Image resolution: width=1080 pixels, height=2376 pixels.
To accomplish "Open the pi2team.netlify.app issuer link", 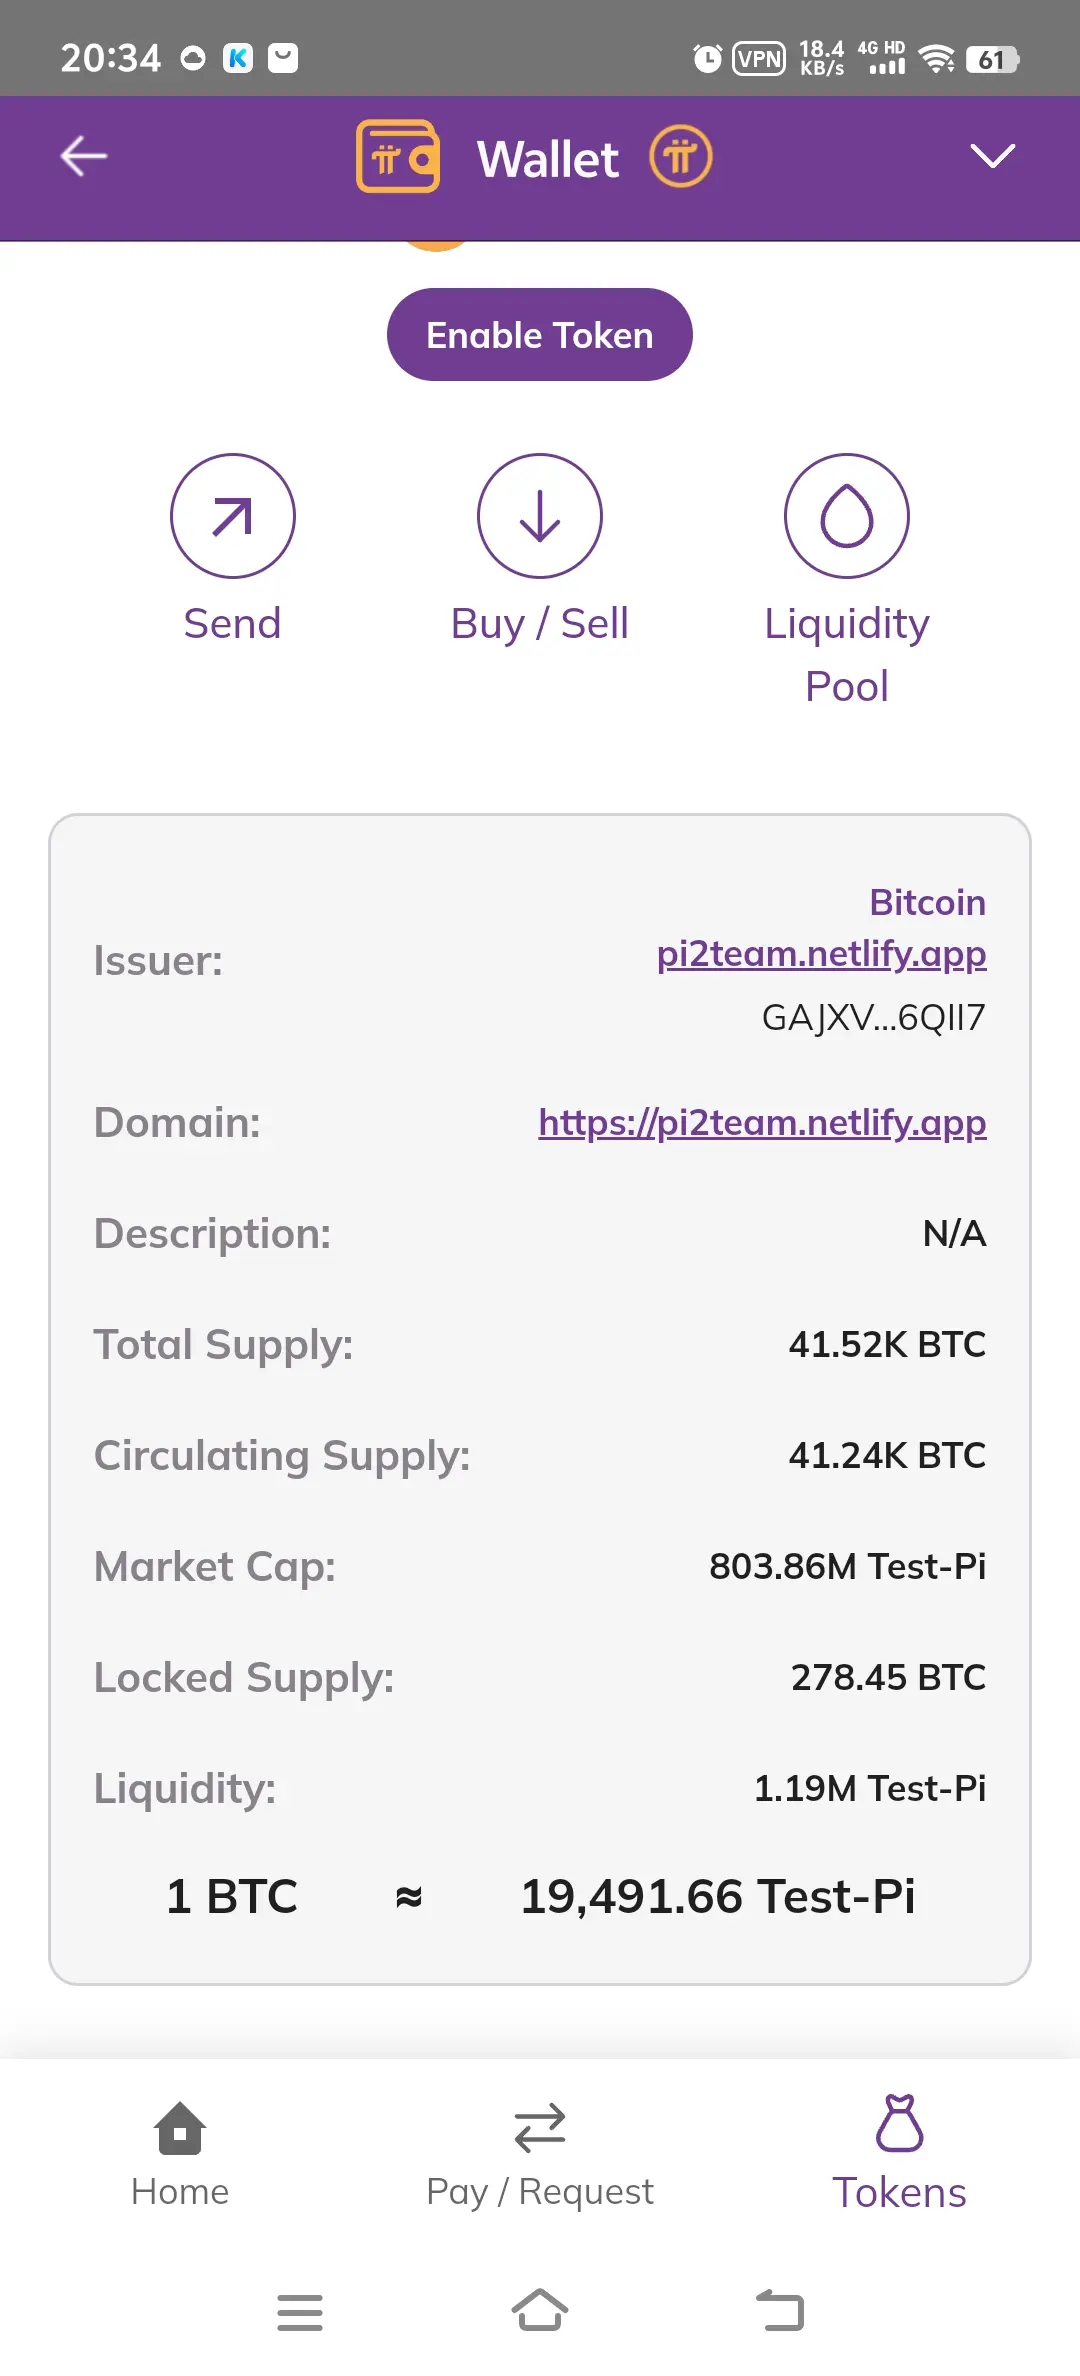I will (x=821, y=954).
